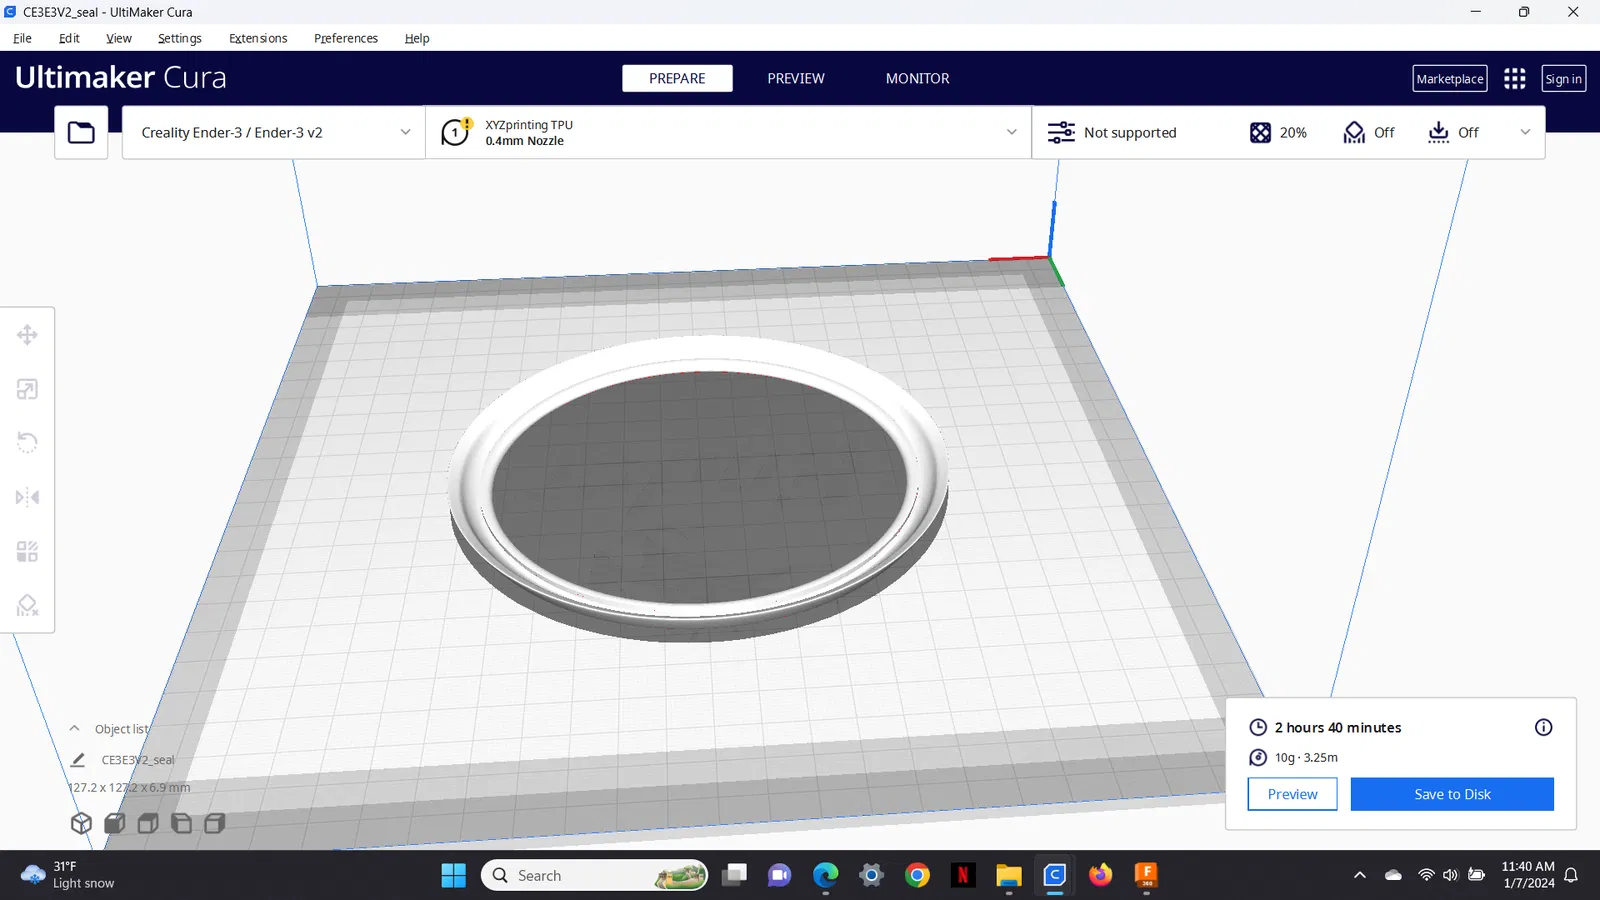Select the Rotate tool in left toolbar
Viewport: 1600px width, 900px height.
pyautogui.click(x=27, y=442)
